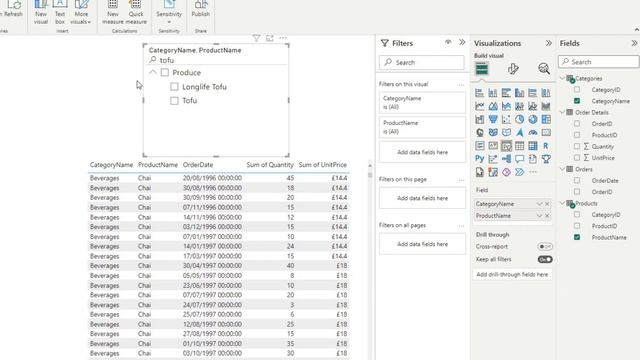
Task: Sort table by the OrderDate column header
Action: point(198,165)
